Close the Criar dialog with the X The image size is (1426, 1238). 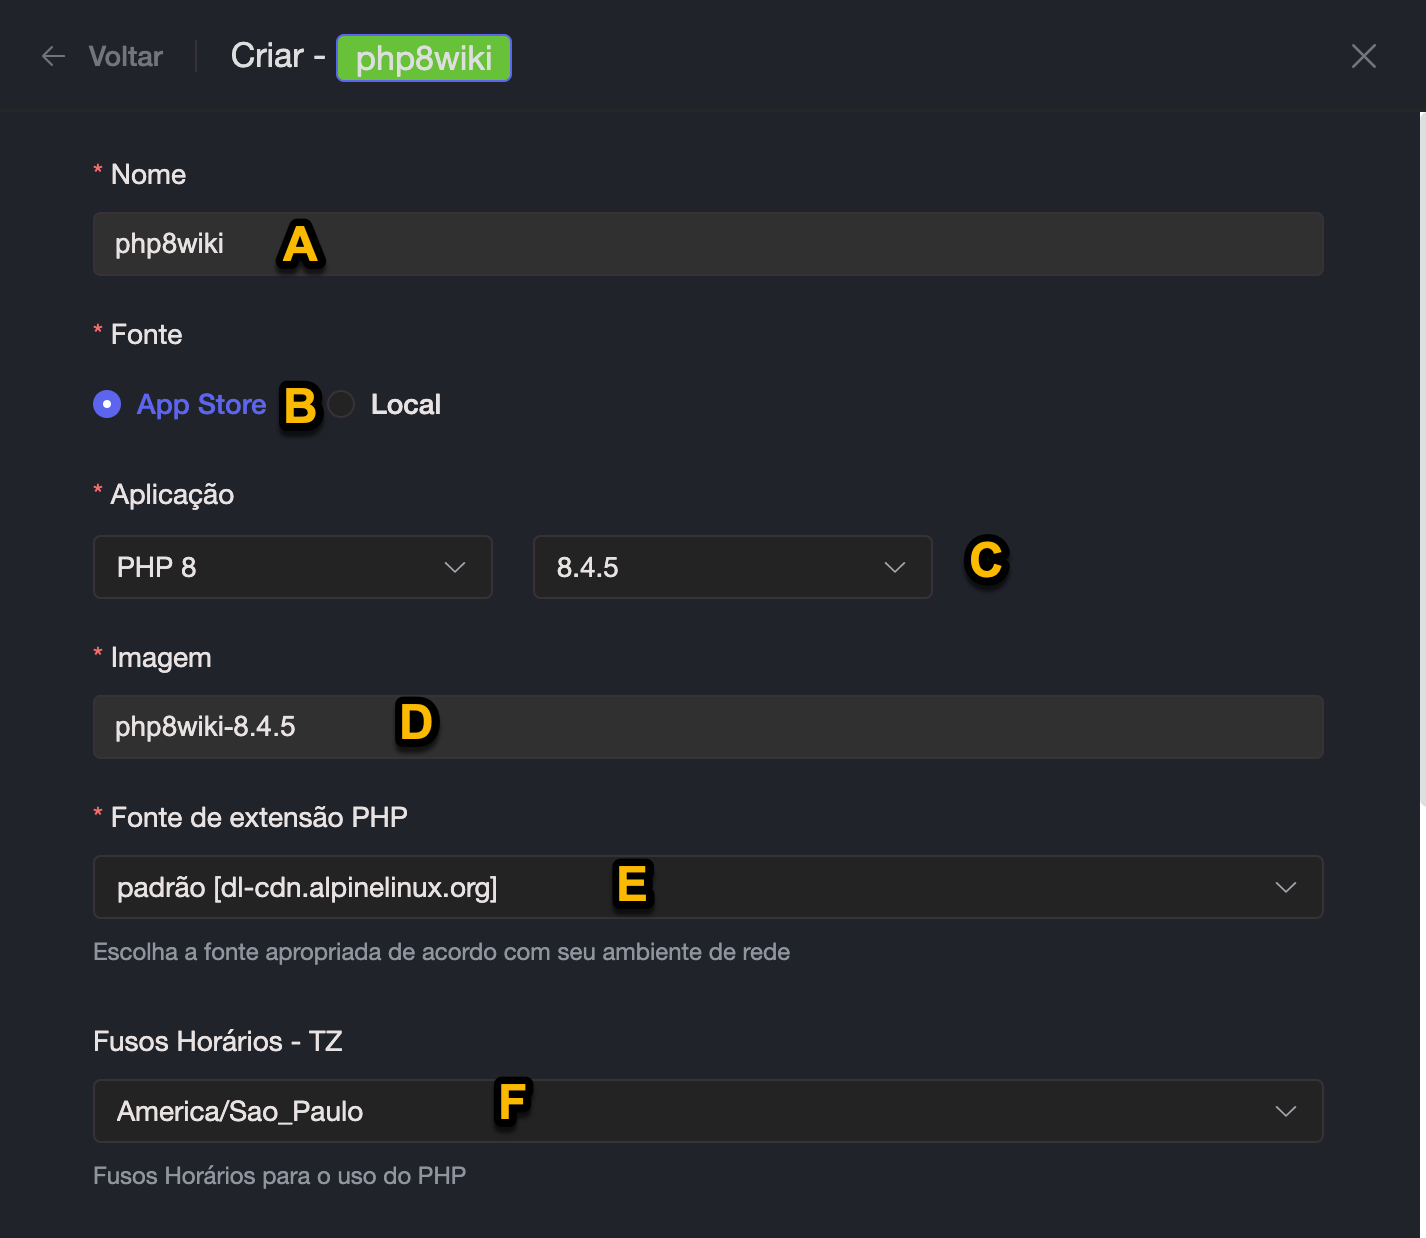click(x=1363, y=56)
